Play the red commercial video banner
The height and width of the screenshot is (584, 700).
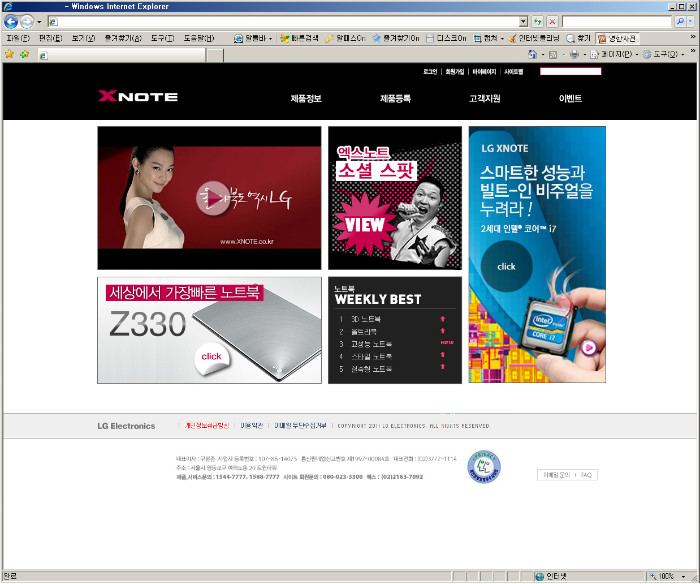(x=213, y=198)
